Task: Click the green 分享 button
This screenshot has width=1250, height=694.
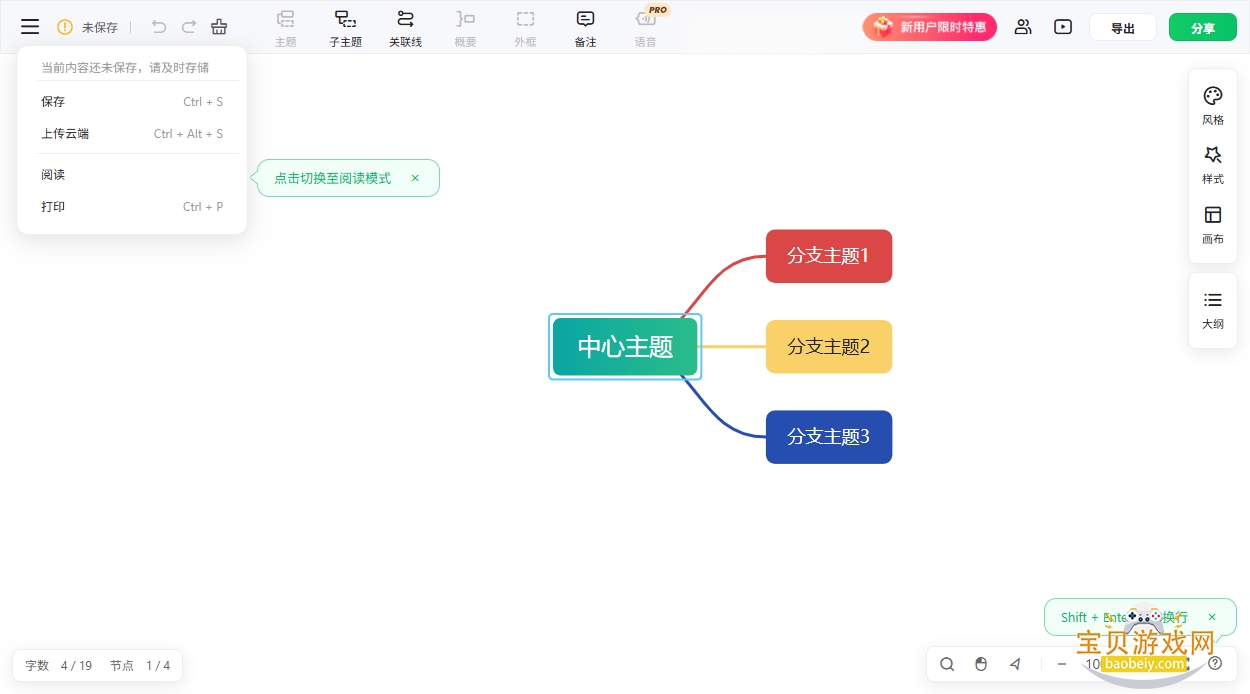Action: point(1203,28)
